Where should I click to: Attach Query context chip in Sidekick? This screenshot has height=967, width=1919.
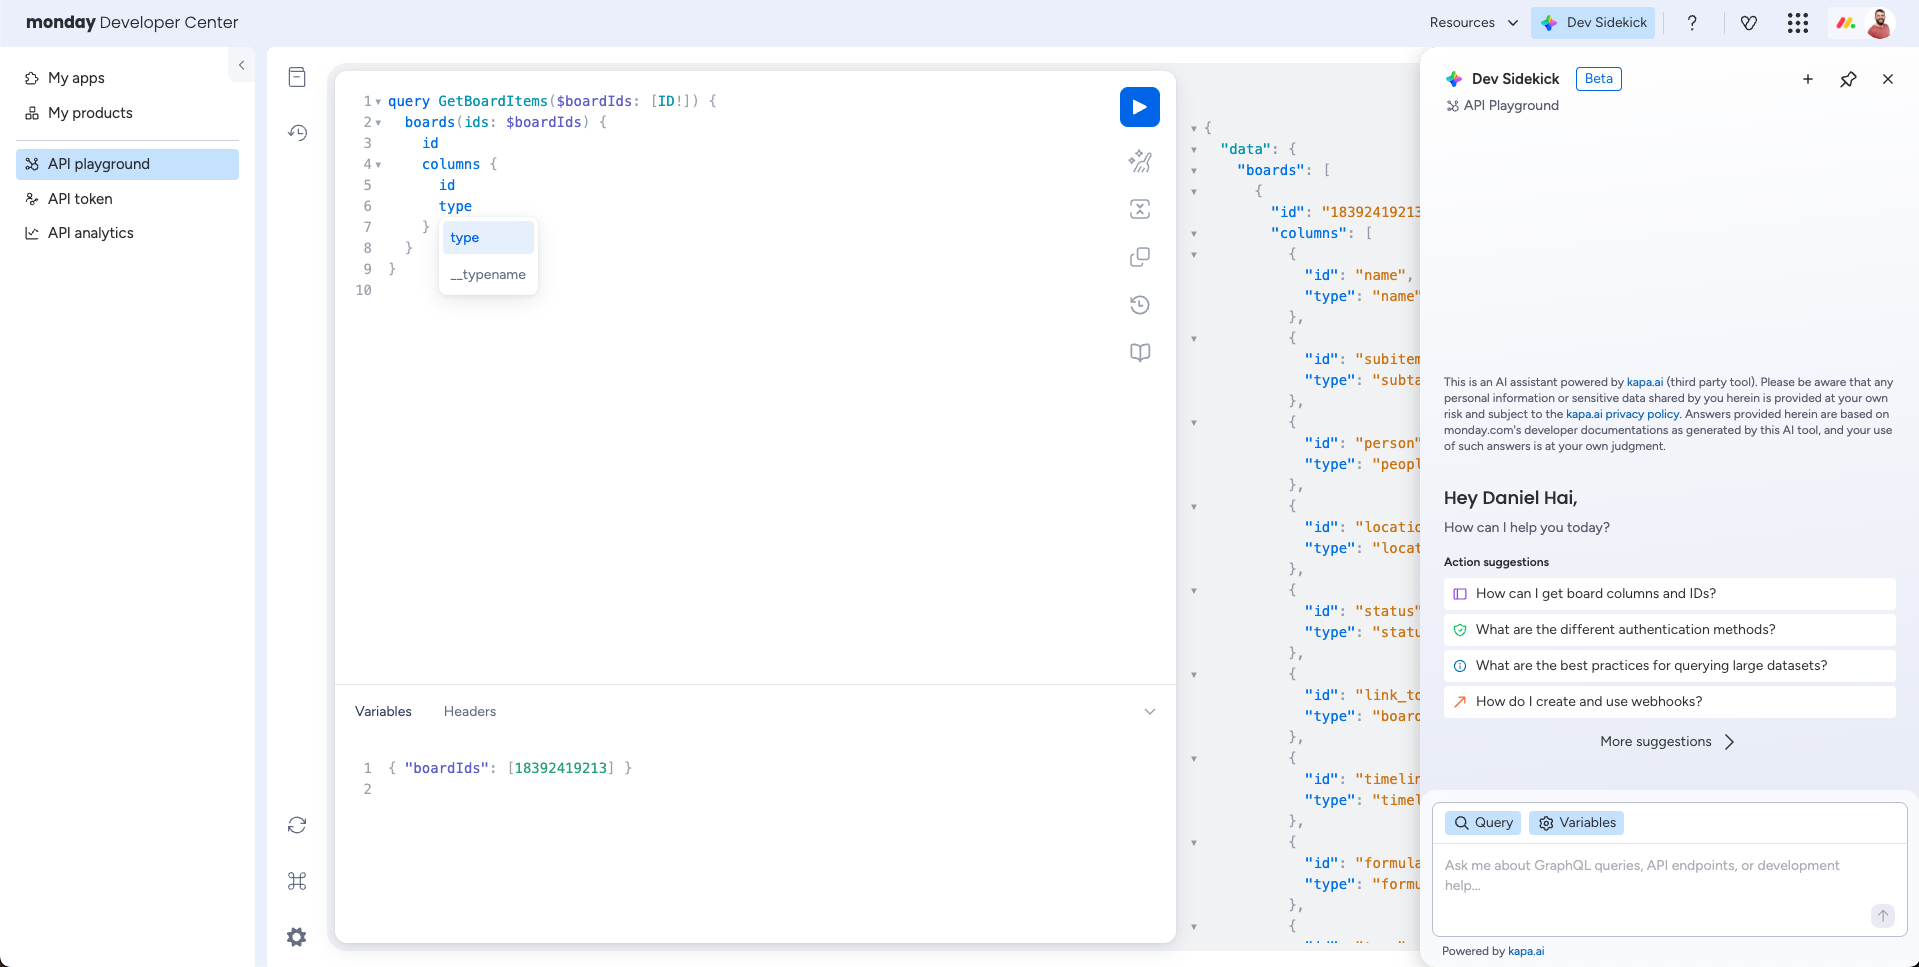[1483, 823]
